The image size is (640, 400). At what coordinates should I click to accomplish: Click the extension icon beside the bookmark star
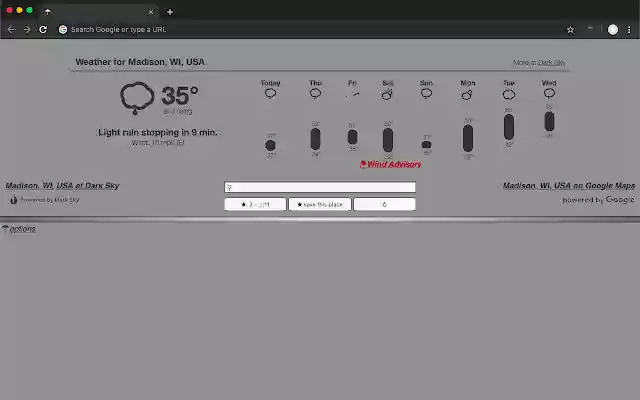(x=590, y=28)
